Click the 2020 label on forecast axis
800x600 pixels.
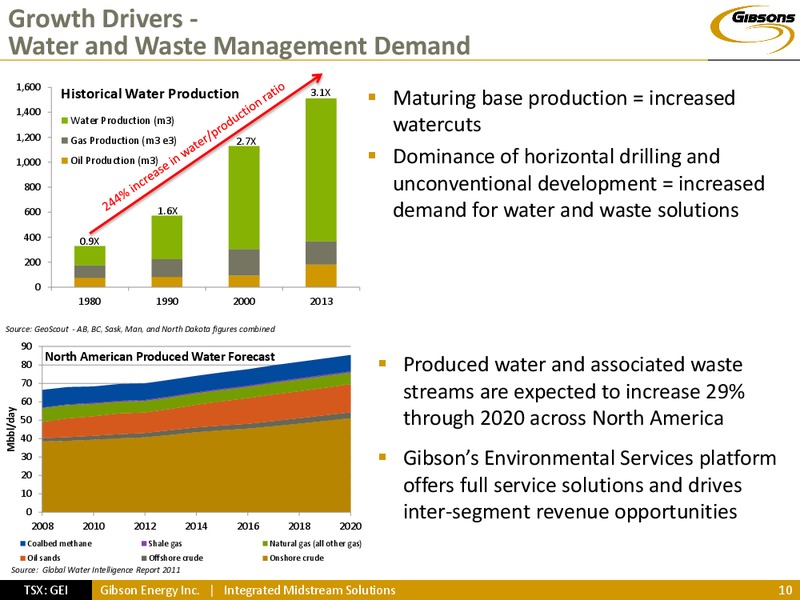(x=350, y=526)
